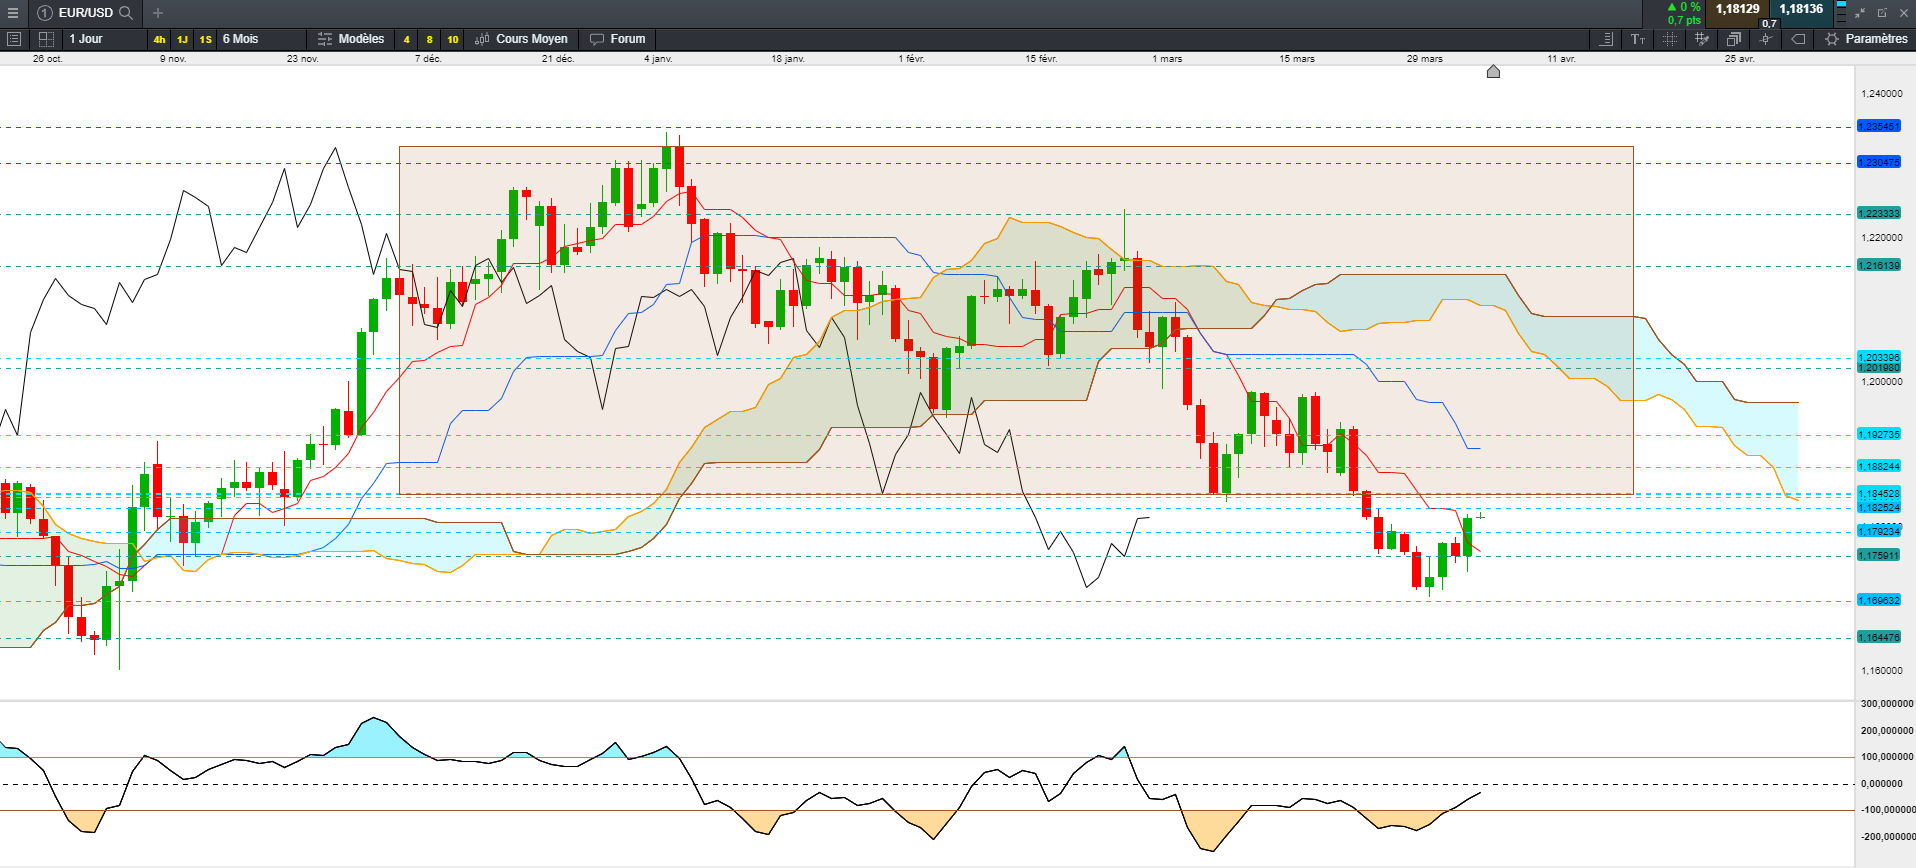Toggle the crosshair cursor tool
1916x868 pixels.
coord(1766,39)
